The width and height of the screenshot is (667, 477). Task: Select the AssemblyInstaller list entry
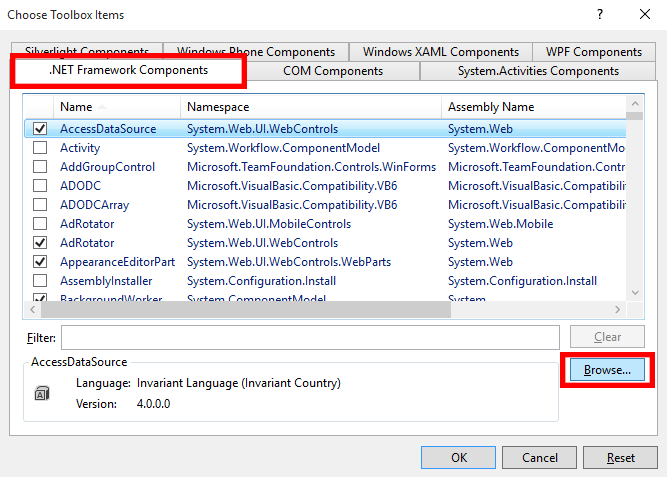pos(106,281)
